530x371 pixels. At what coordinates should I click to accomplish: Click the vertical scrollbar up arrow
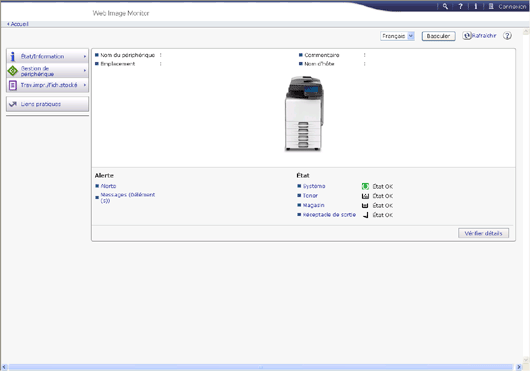tap(526, 32)
